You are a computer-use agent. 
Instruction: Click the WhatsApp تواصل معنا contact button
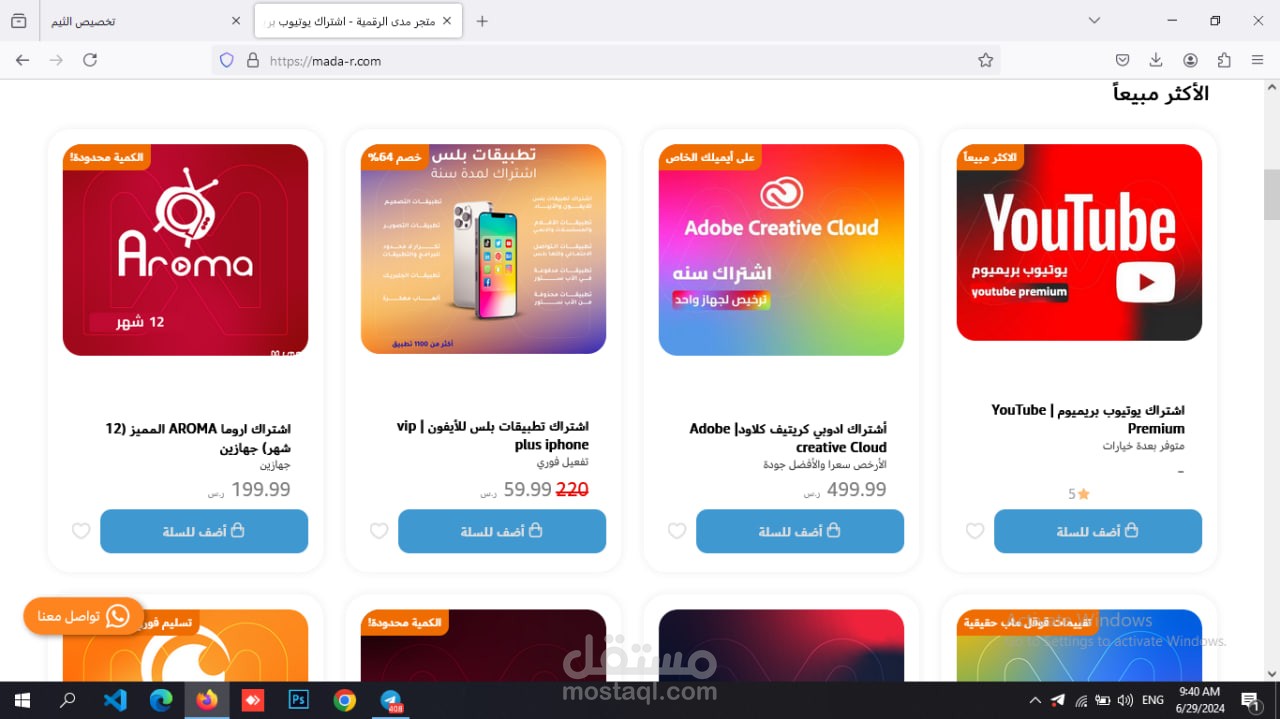(84, 616)
